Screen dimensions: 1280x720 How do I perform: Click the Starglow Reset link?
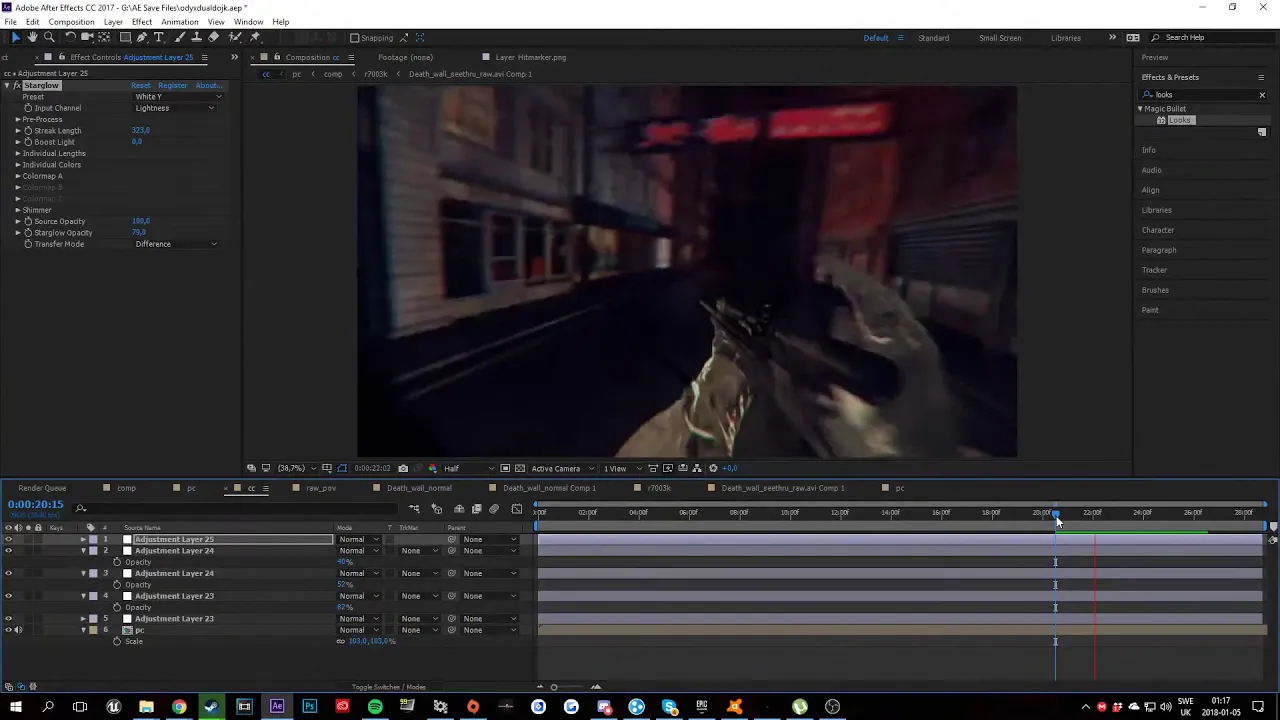click(x=140, y=85)
